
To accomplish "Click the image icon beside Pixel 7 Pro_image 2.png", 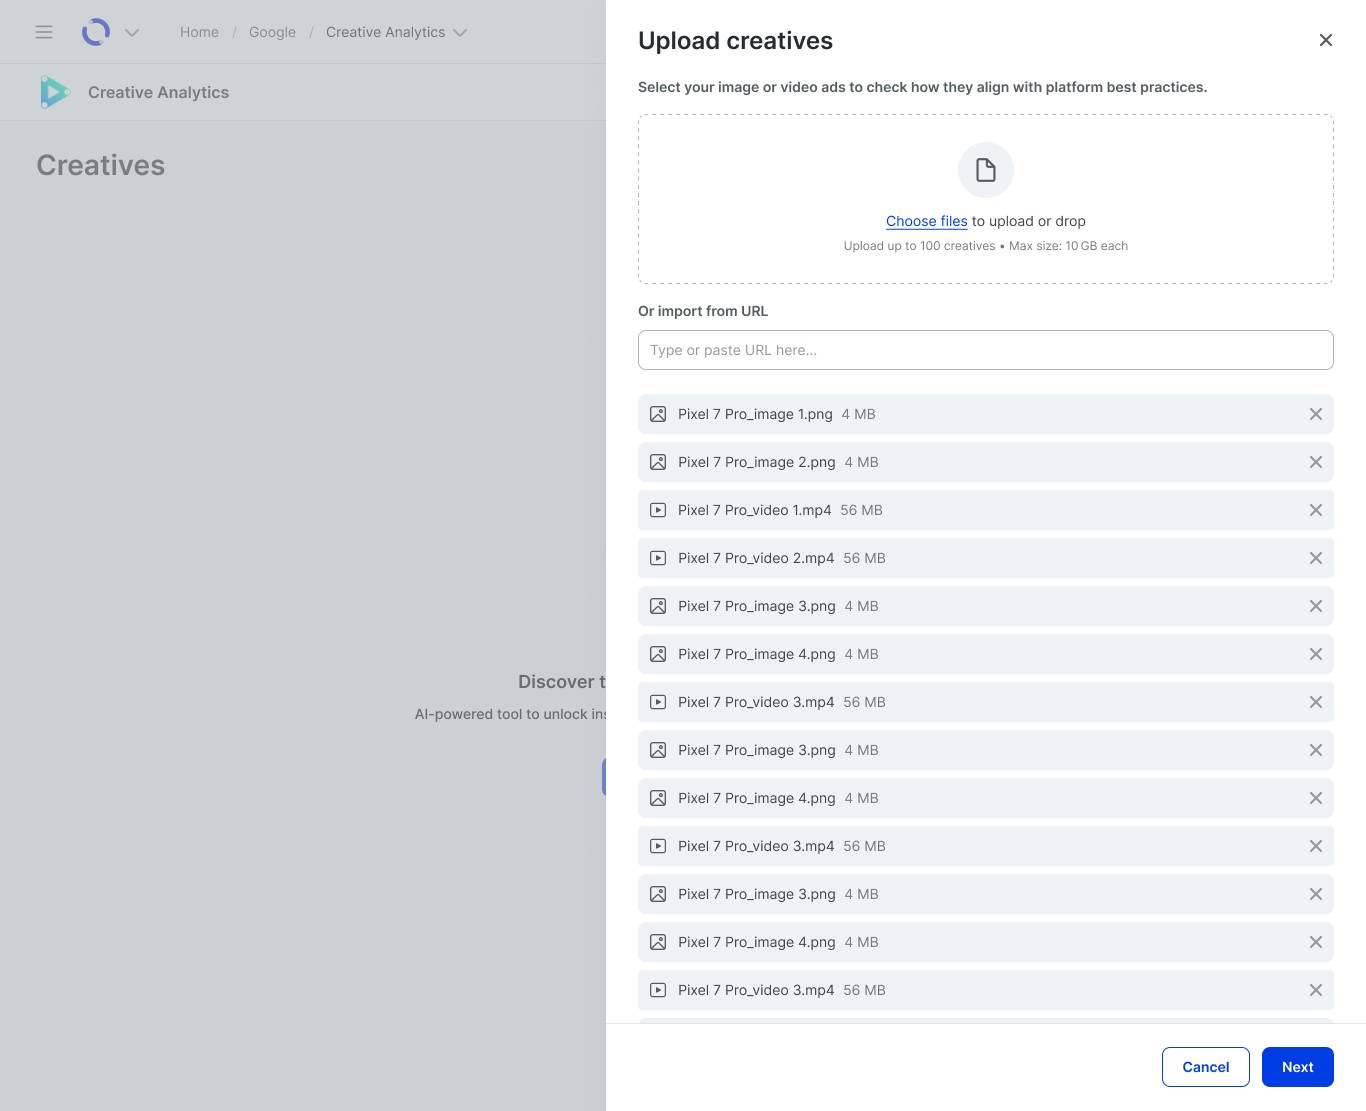I will 658,462.
